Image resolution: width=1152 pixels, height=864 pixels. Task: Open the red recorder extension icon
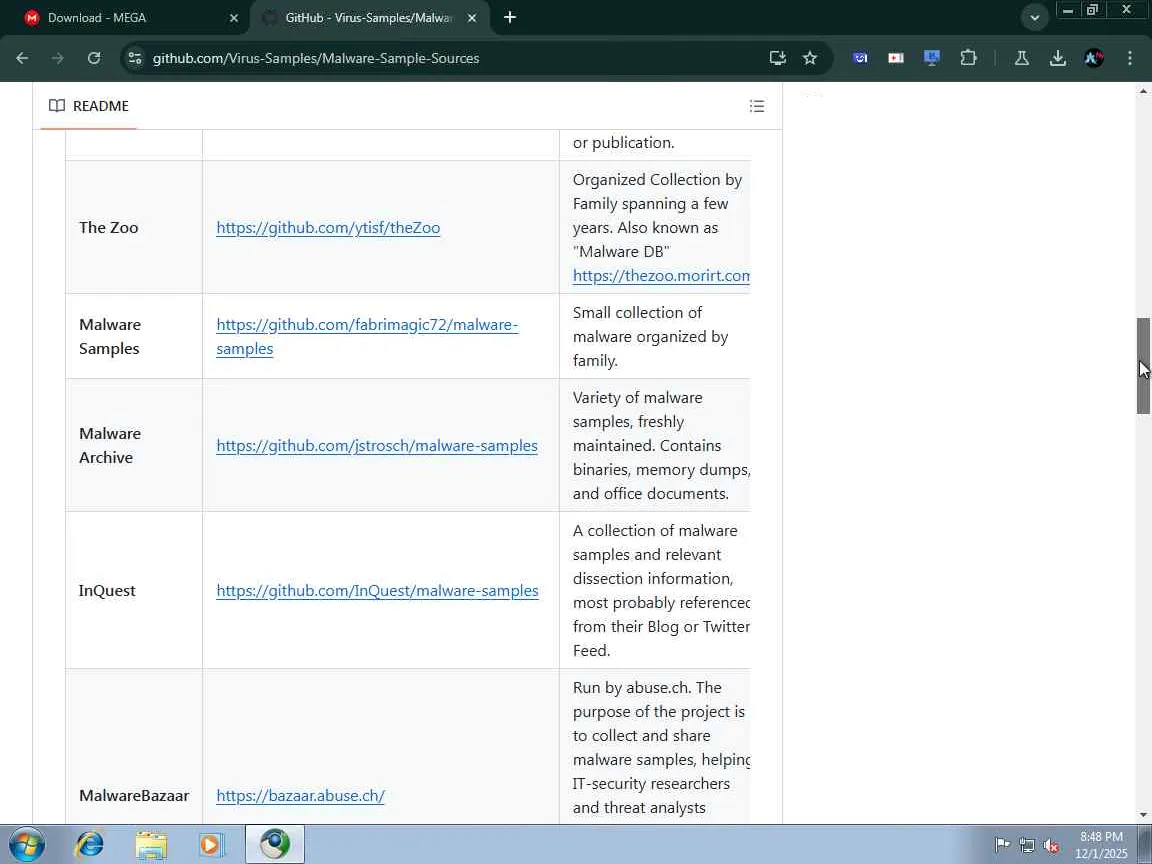click(896, 58)
